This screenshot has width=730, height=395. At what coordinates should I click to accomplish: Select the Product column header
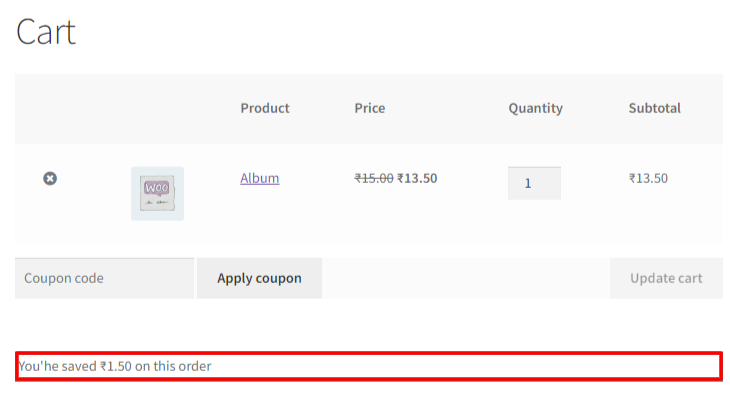click(x=265, y=108)
